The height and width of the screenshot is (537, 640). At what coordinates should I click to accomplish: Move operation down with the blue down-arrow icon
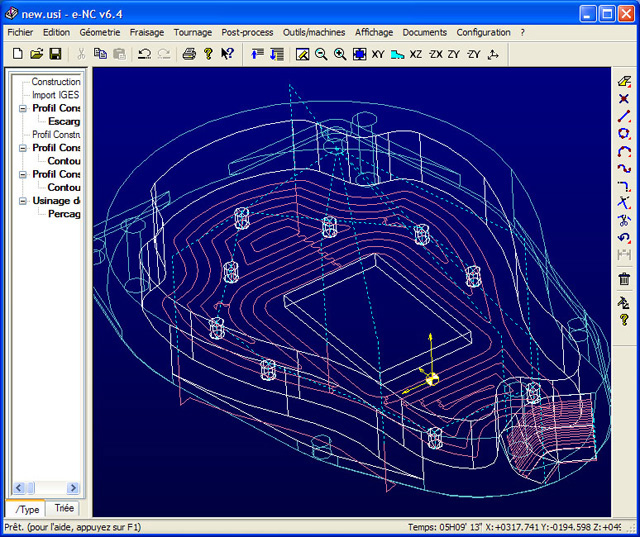click(277, 54)
